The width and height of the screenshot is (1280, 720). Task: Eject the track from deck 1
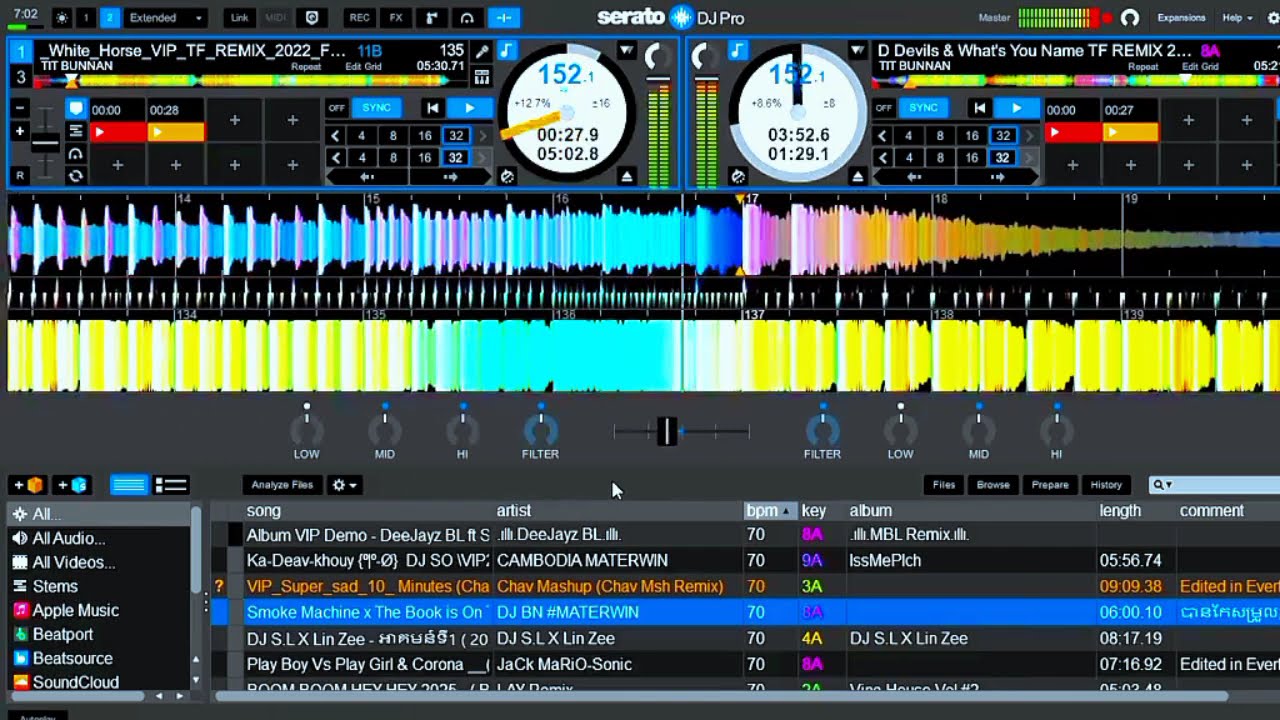626,176
